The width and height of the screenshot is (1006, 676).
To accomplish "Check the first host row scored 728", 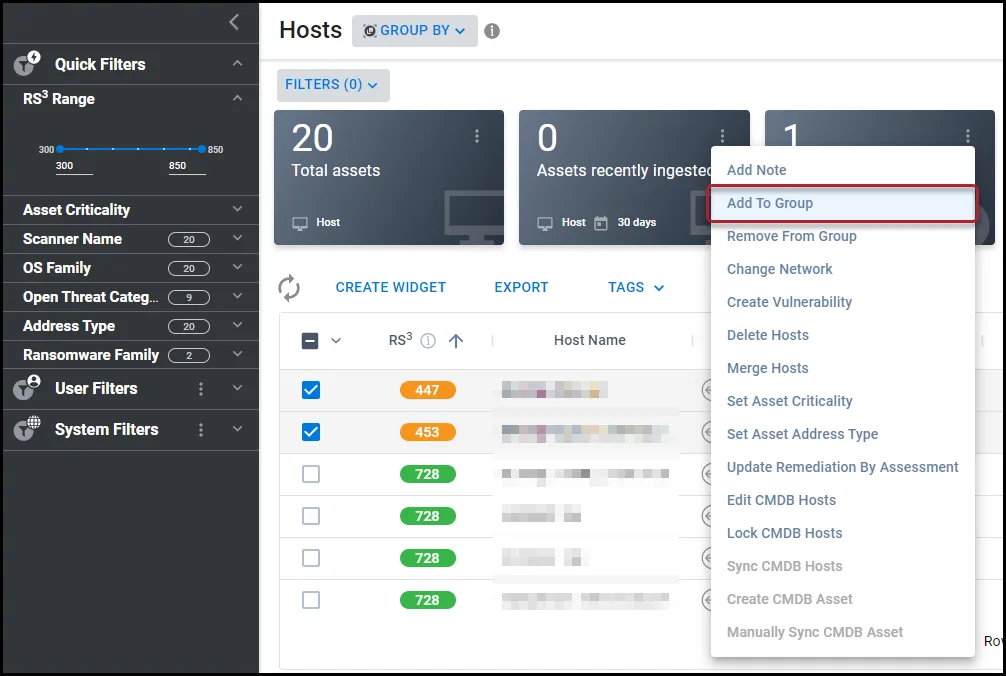I will 311,474.
